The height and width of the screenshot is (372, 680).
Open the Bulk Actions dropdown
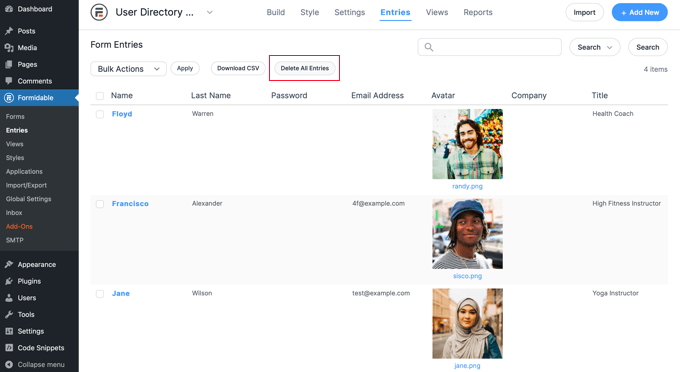click(x=128, y=69)
